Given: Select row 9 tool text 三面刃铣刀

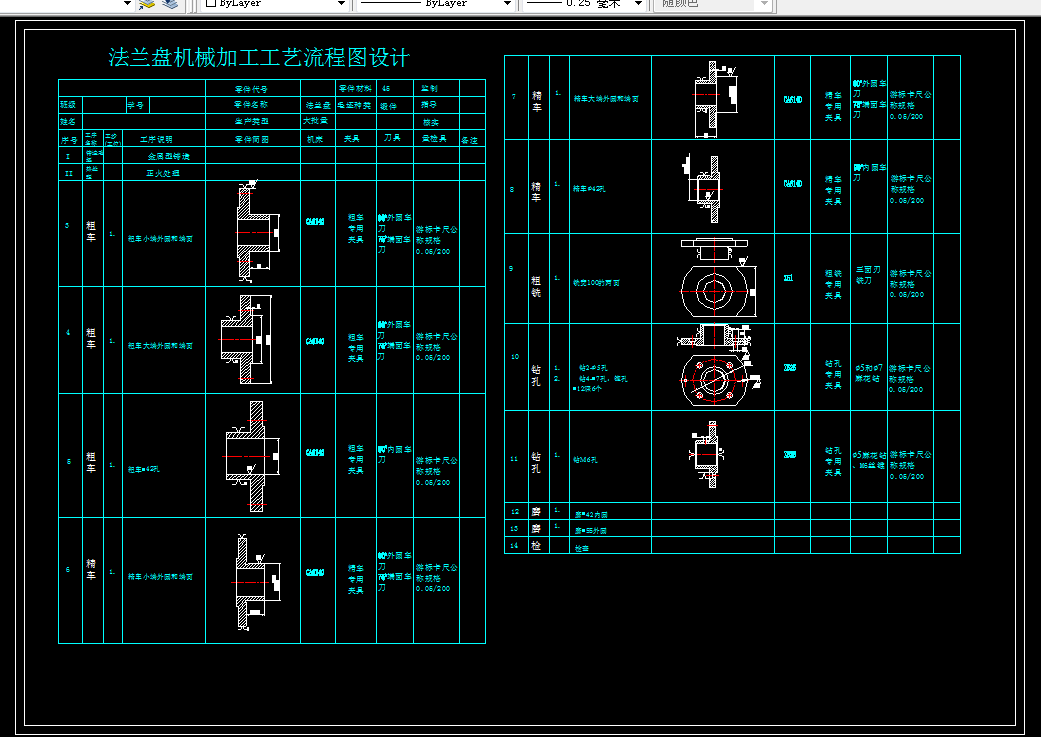Looking at the screenshot, I should (x=868, y=276).
